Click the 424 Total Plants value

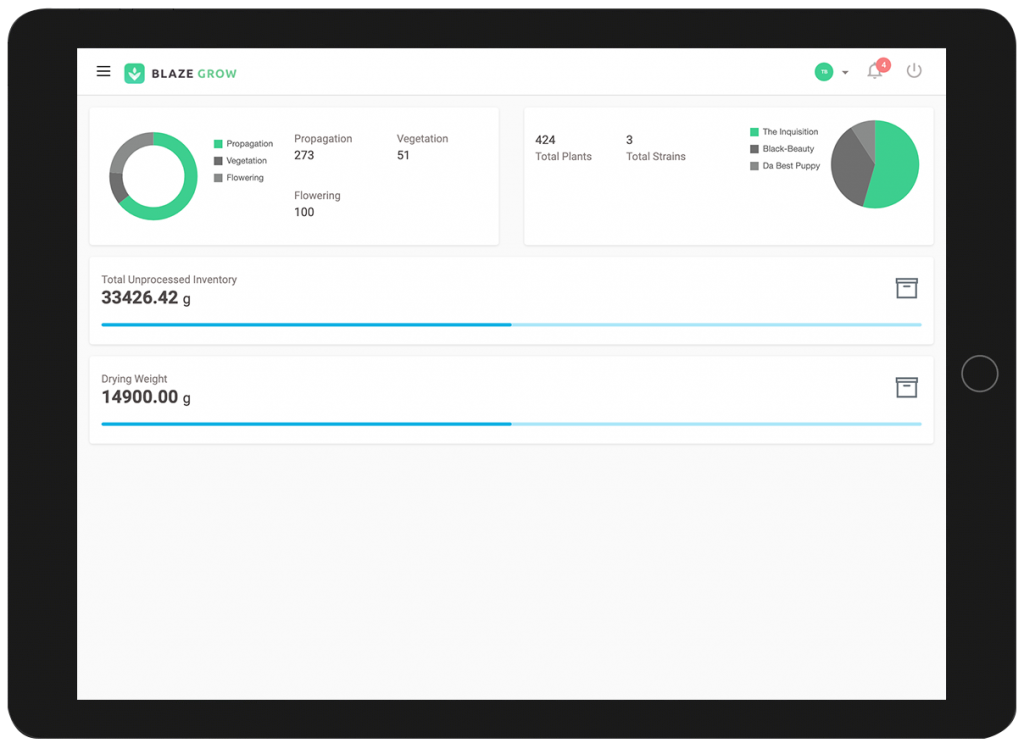click(x=545, y=140)
